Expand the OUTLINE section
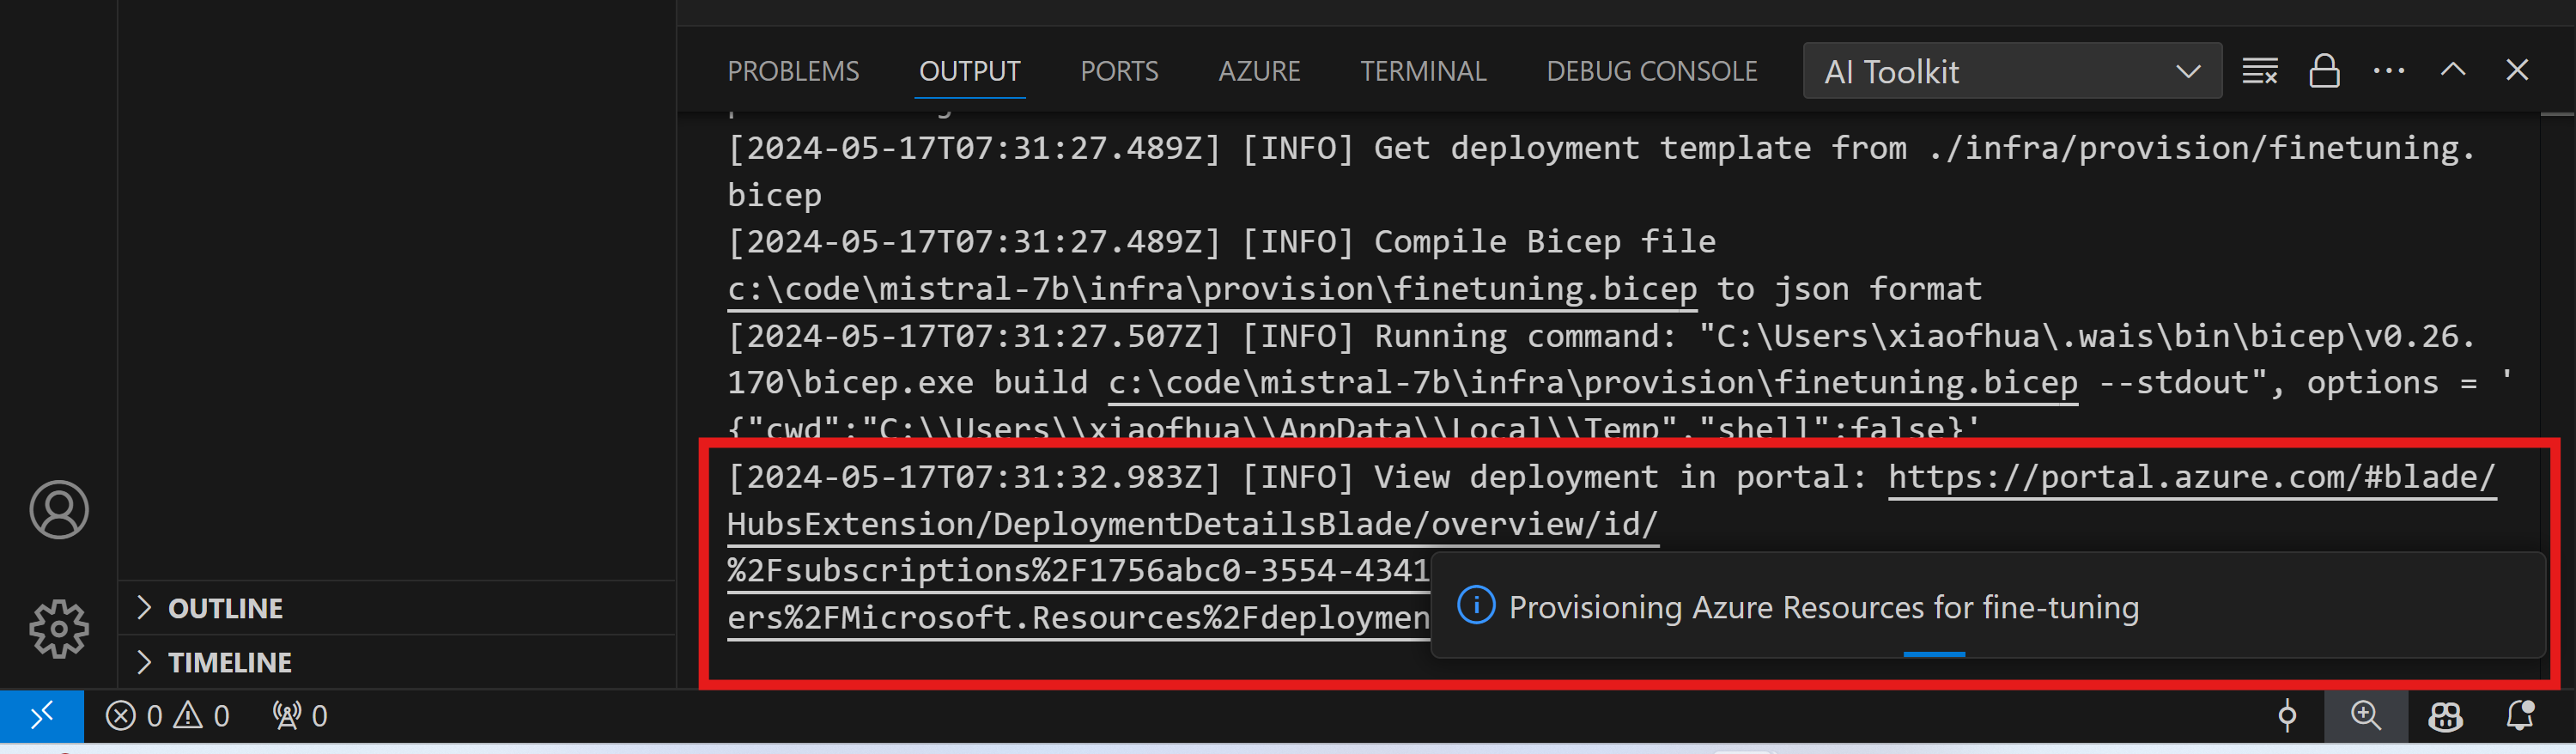This screenshot has height=754, width=2576. [x=225, y=608]
